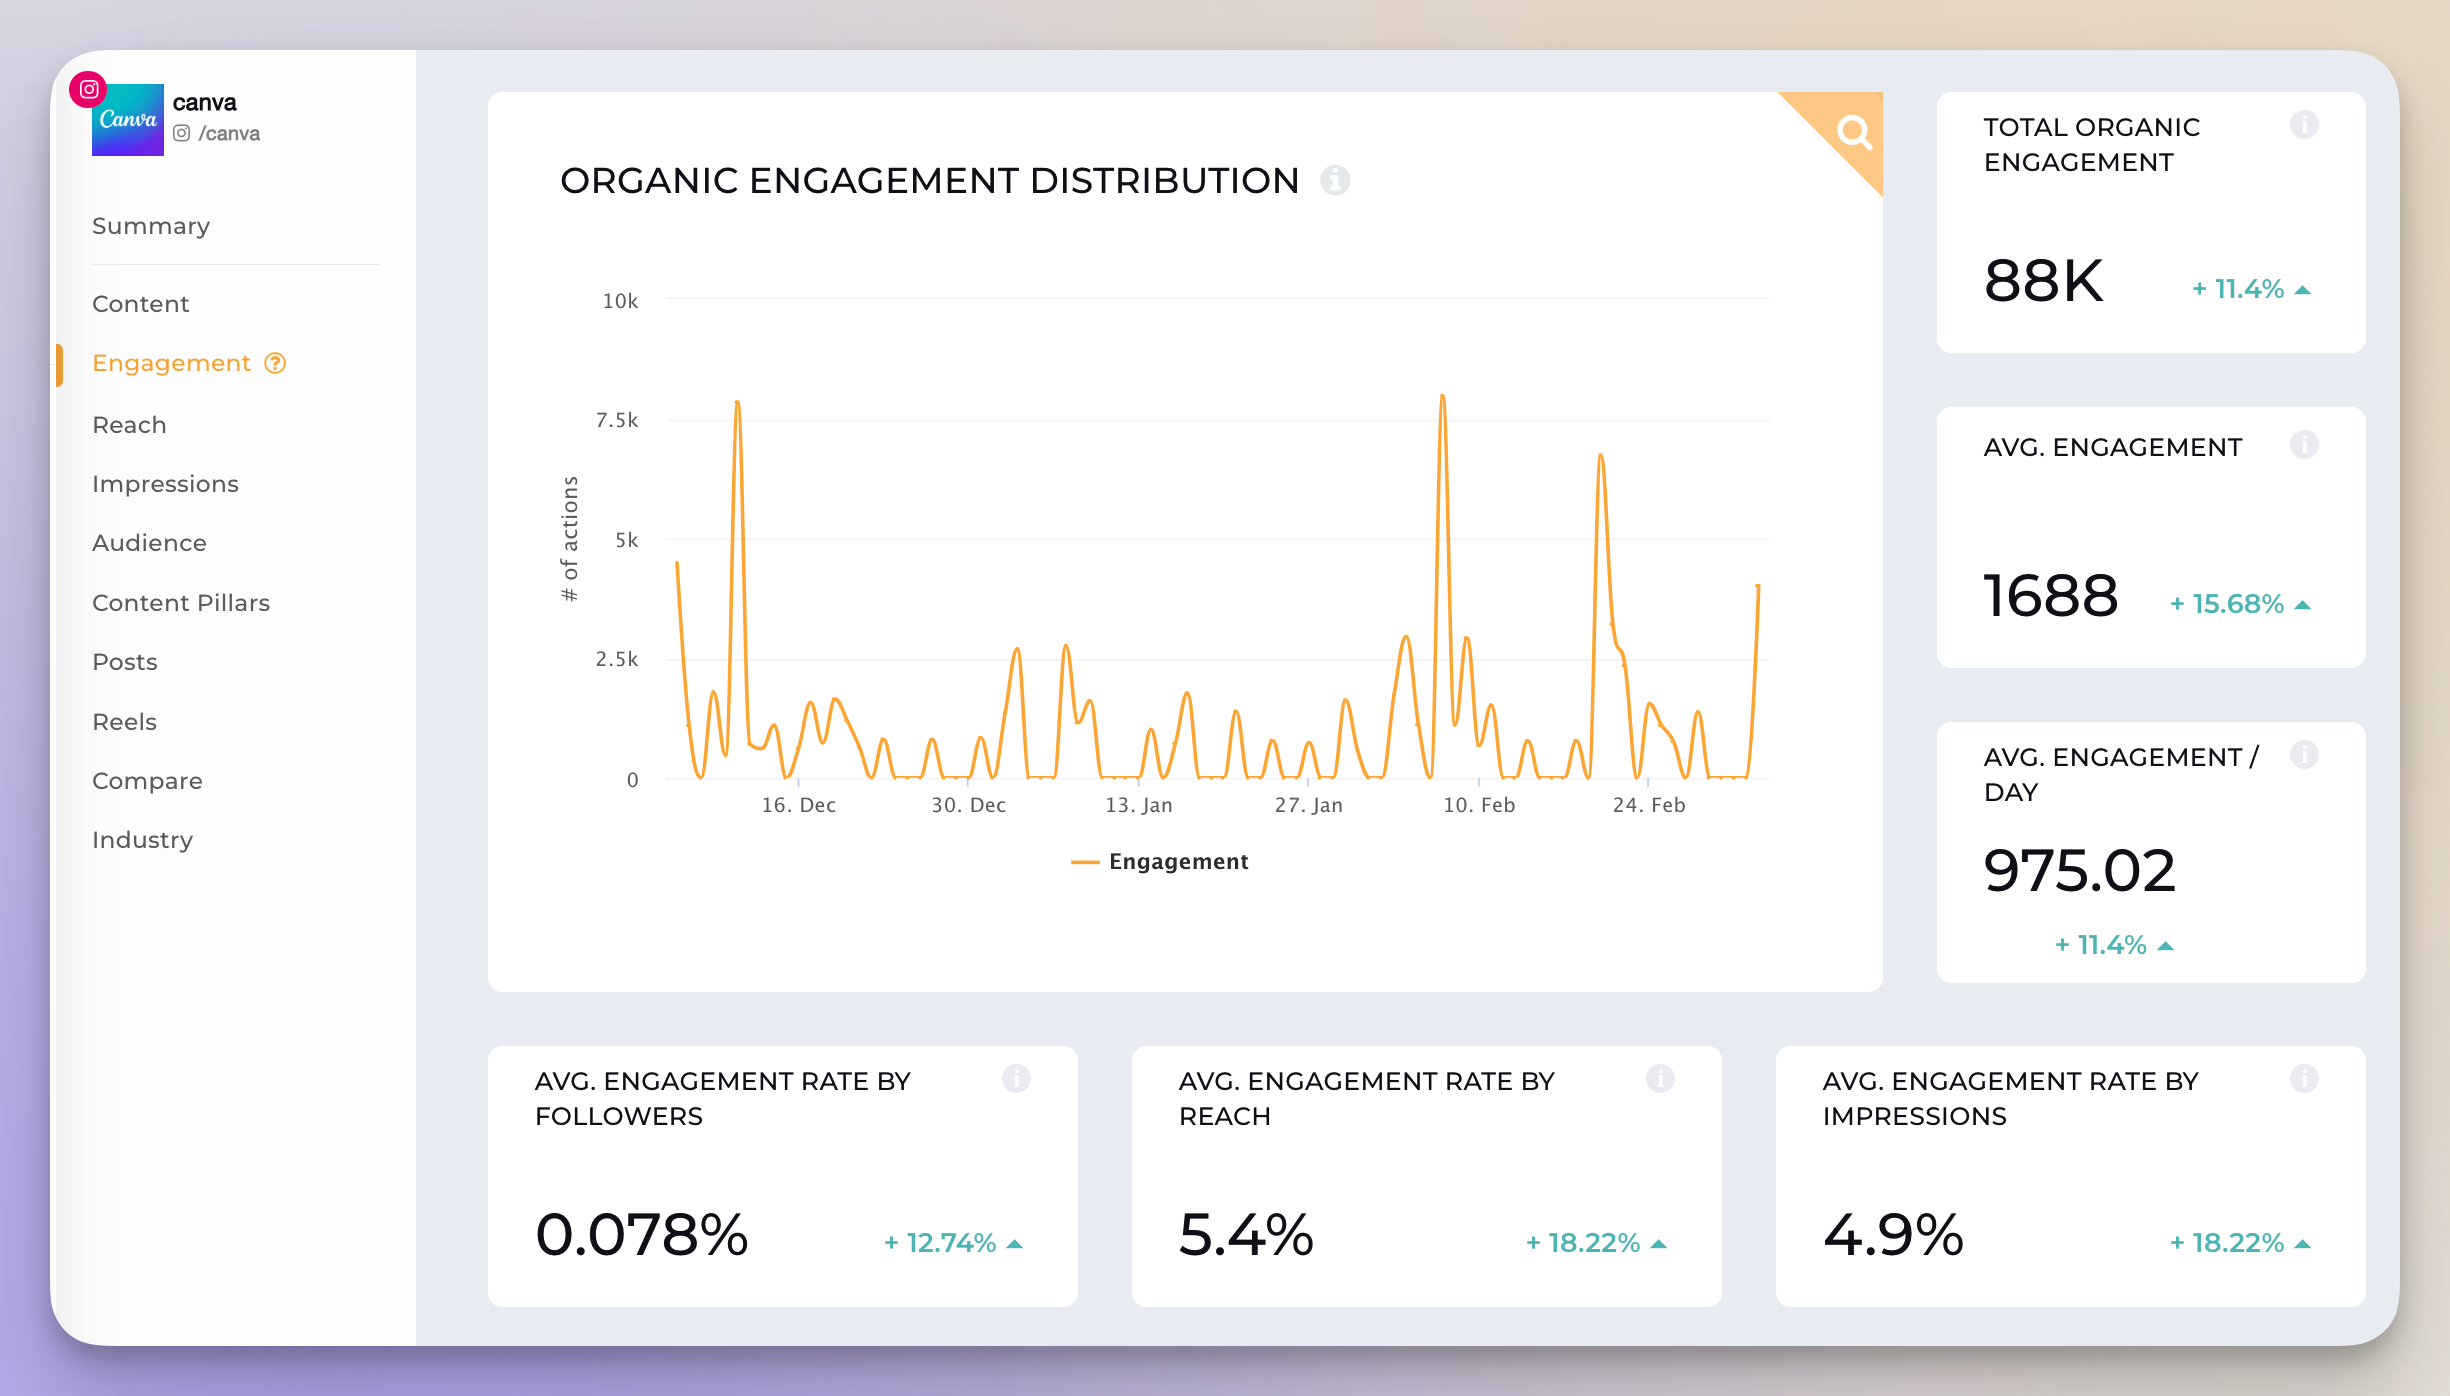Click the canva account name

click(204, 103)
